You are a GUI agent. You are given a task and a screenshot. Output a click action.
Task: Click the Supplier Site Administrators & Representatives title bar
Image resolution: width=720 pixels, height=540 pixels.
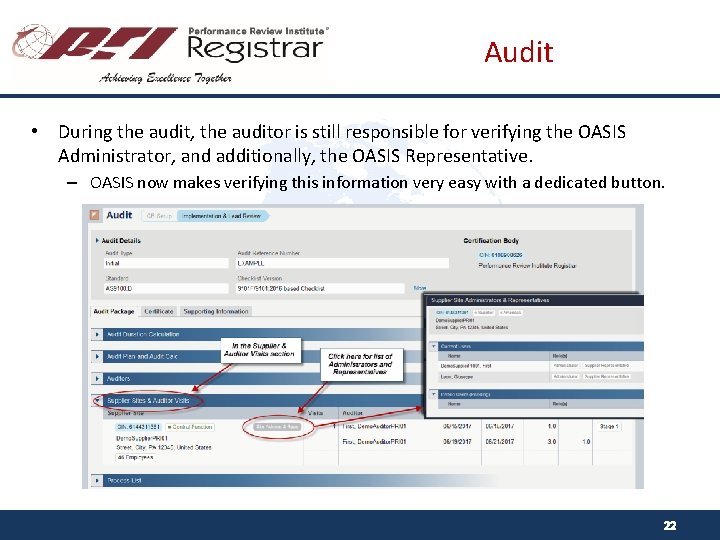tap(535, 300)
